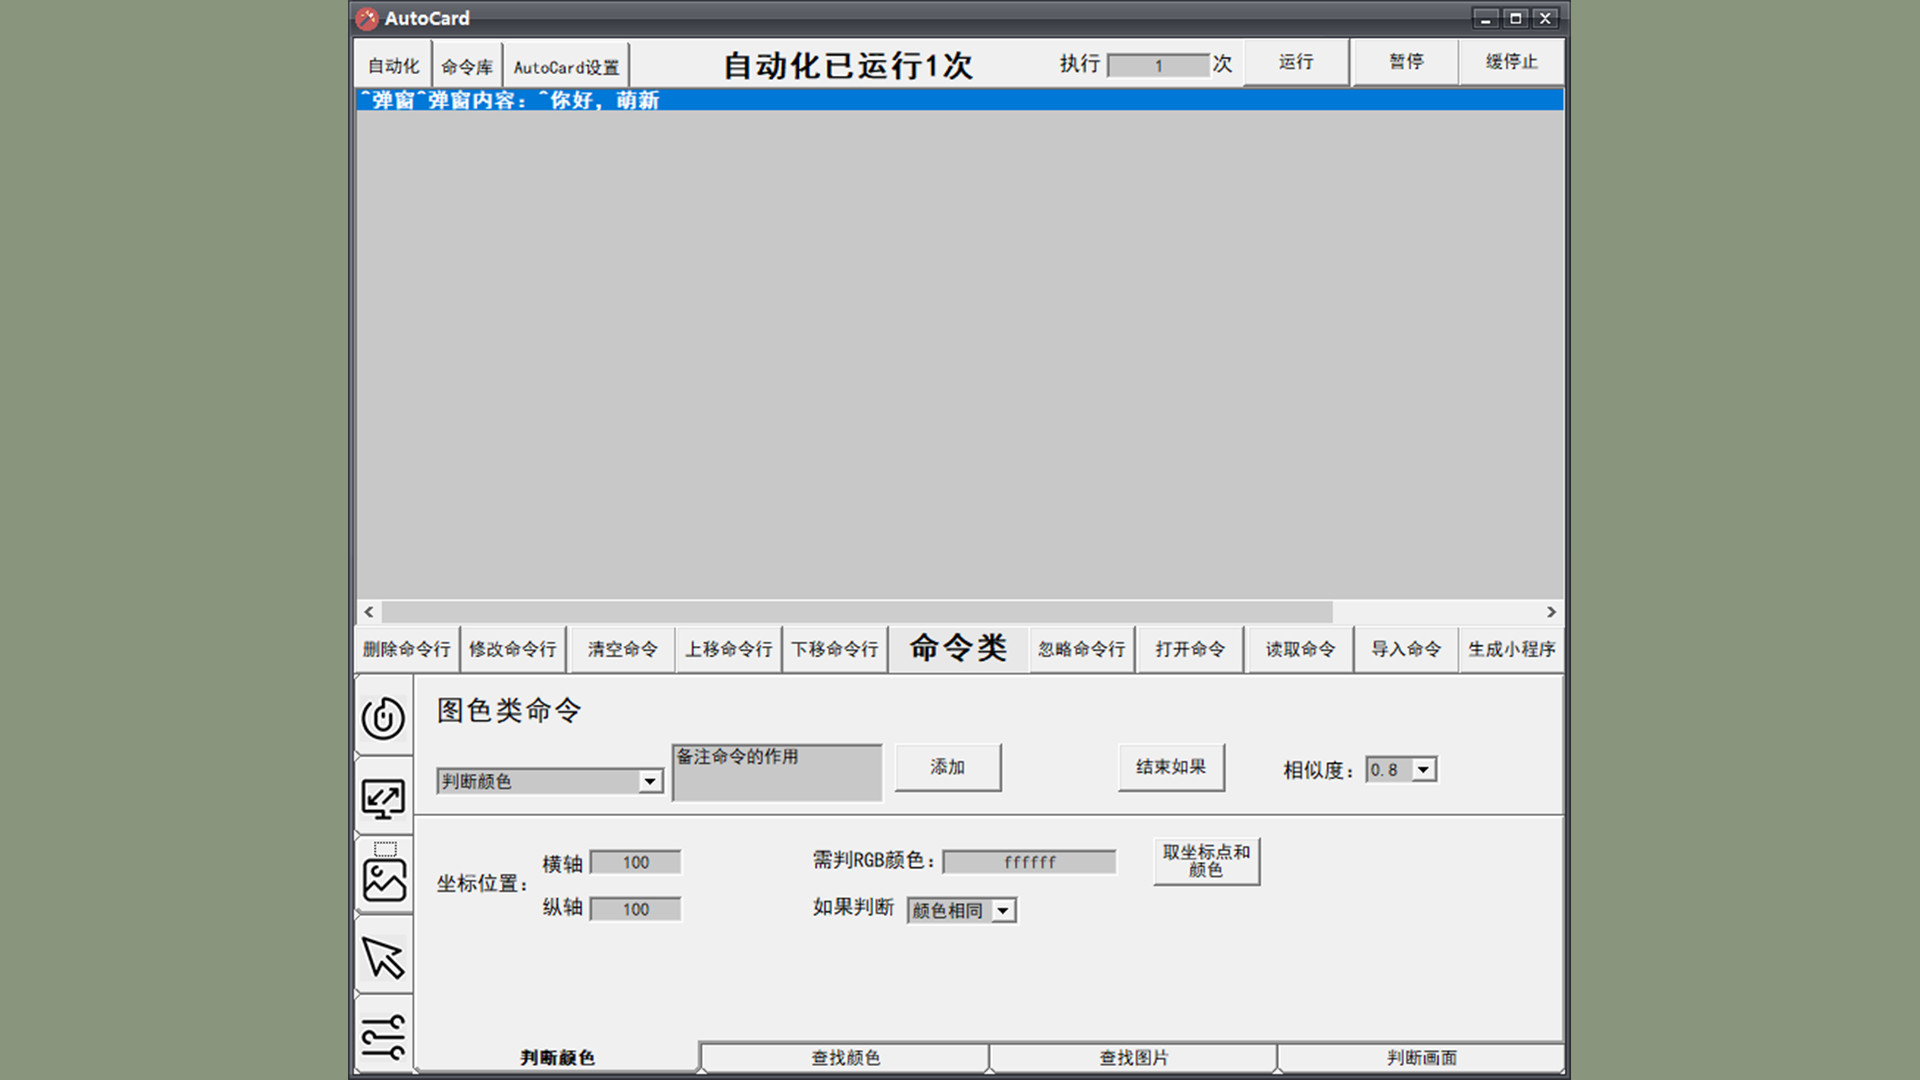Click the 命令类 heading label

click(x=958, y=648)
